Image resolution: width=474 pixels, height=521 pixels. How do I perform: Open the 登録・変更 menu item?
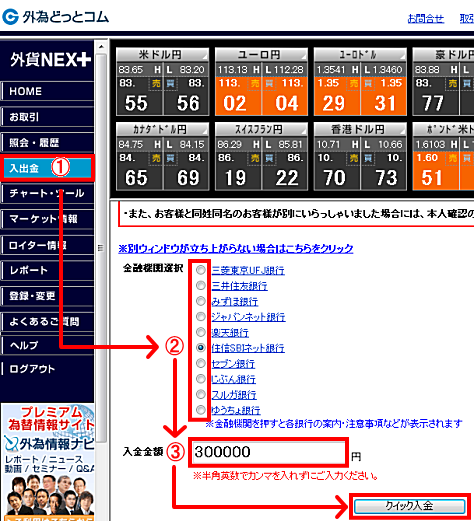47,296
